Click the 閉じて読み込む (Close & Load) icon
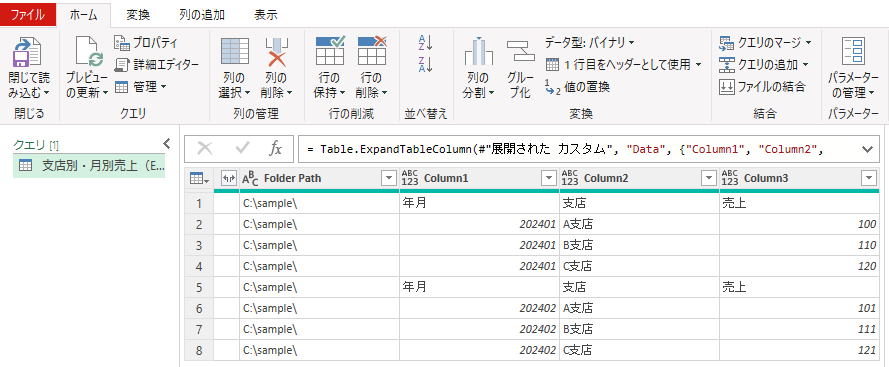Screen dimensions: 889x367 (26, 52)
